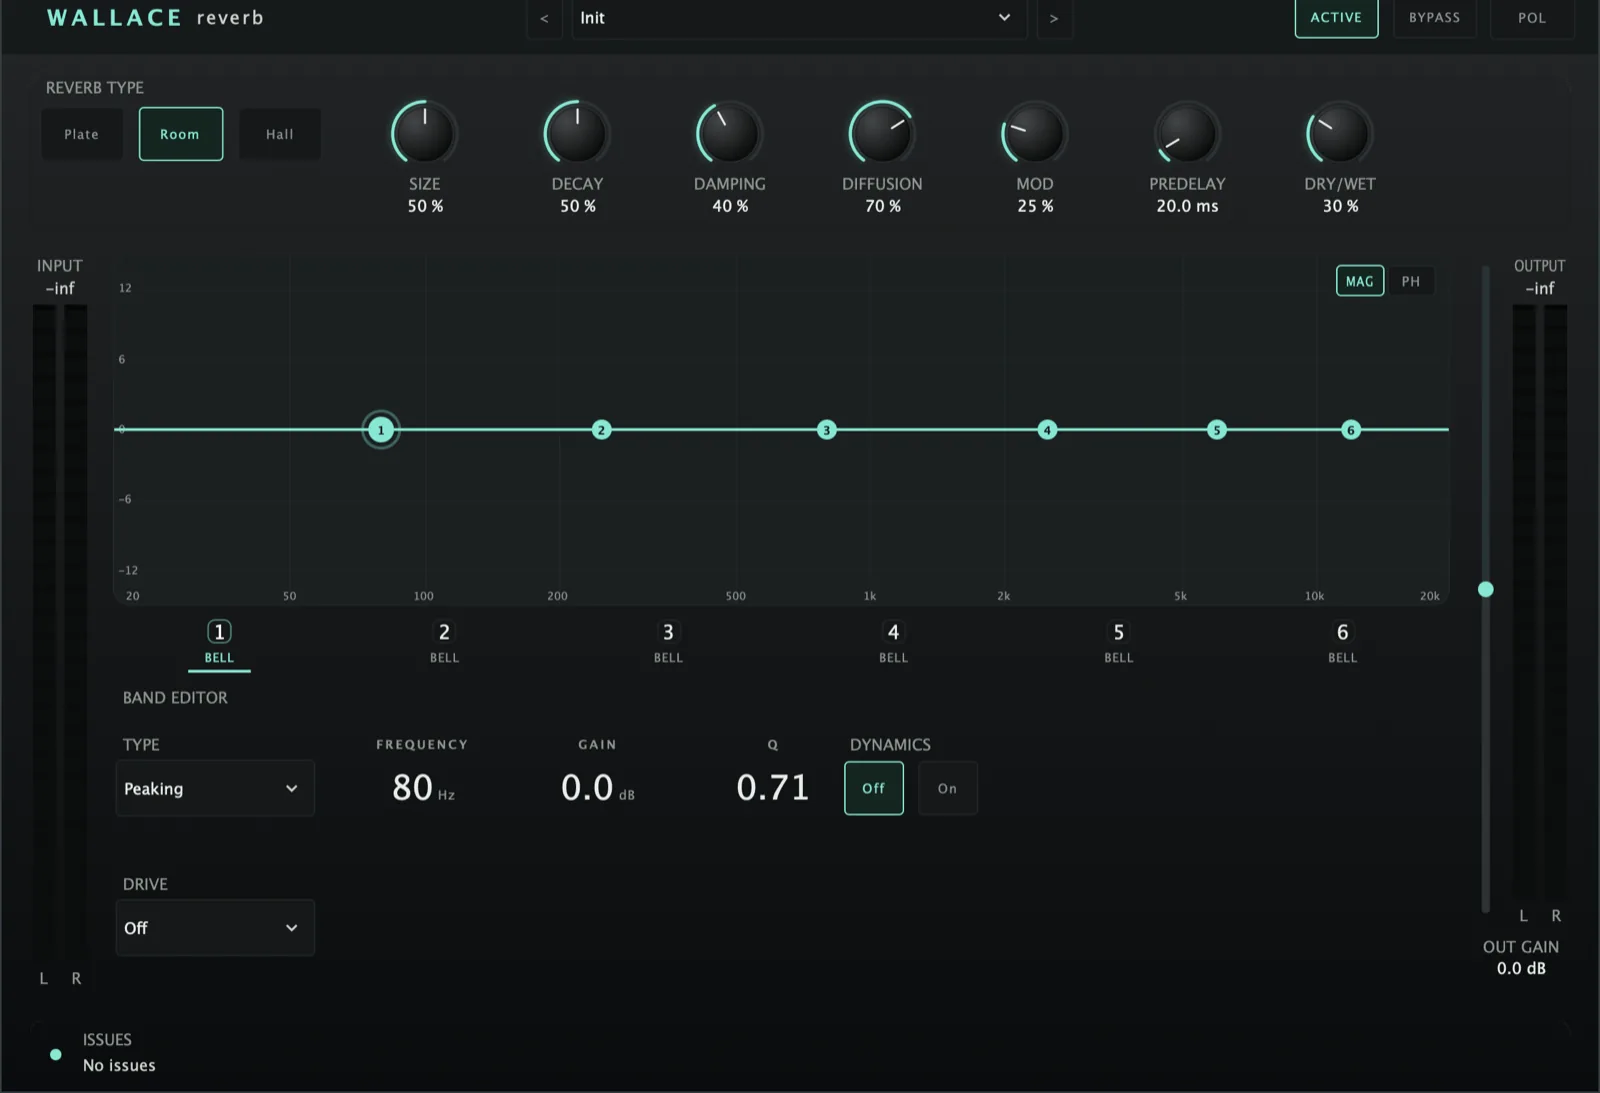The image size is (1600, 1093).
Task: Set Dynamics to Off
Action: click(x=874, y=788)
